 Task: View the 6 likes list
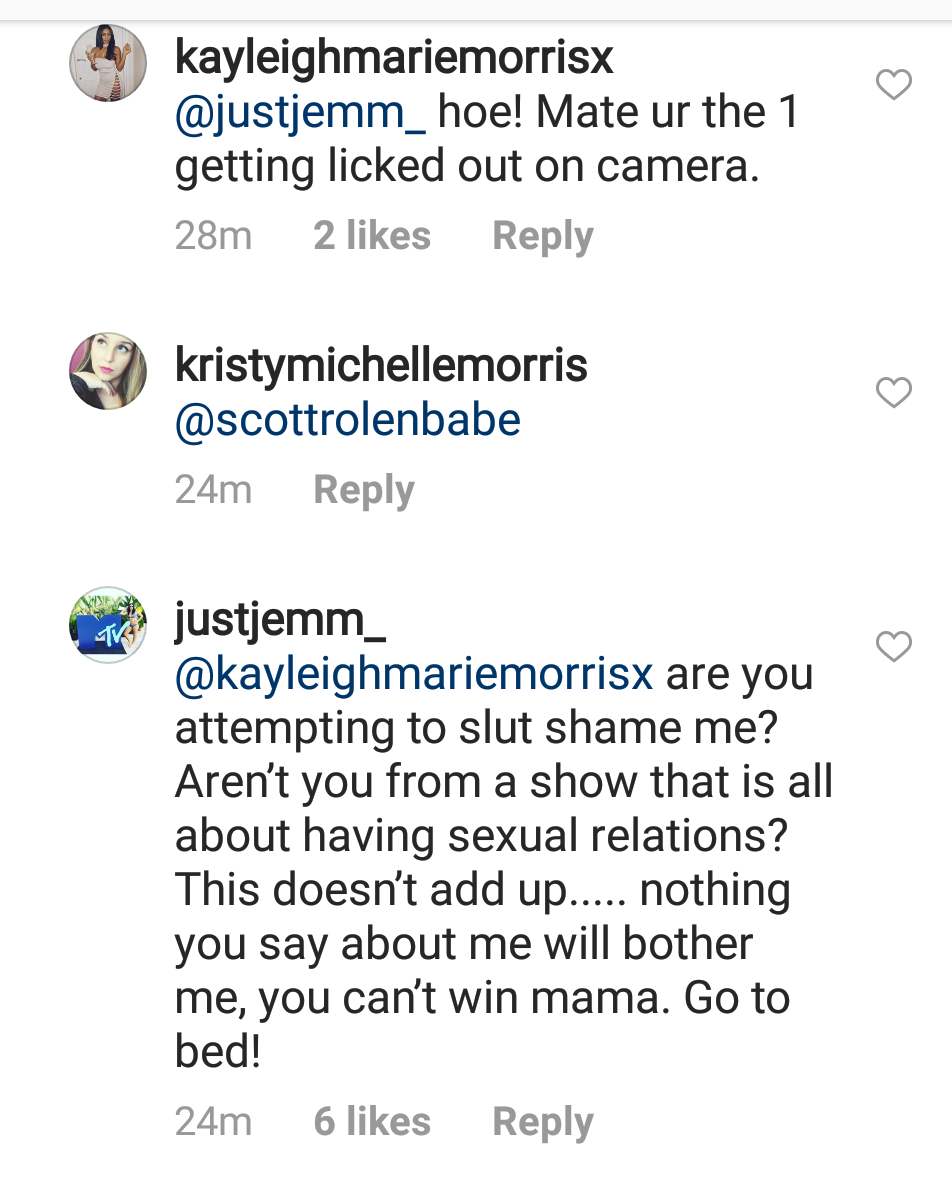(372, 1122)
